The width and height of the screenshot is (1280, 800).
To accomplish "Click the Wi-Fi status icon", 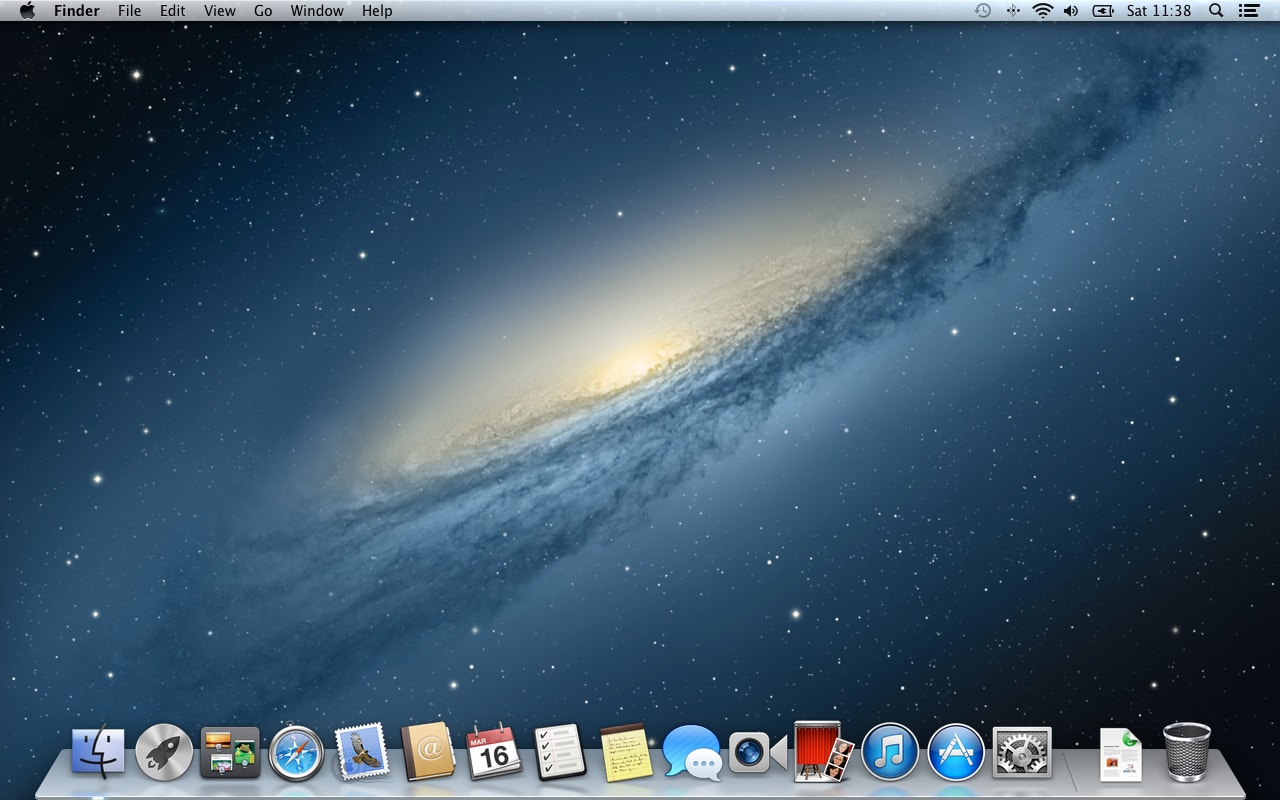I will click(1043, 11).
